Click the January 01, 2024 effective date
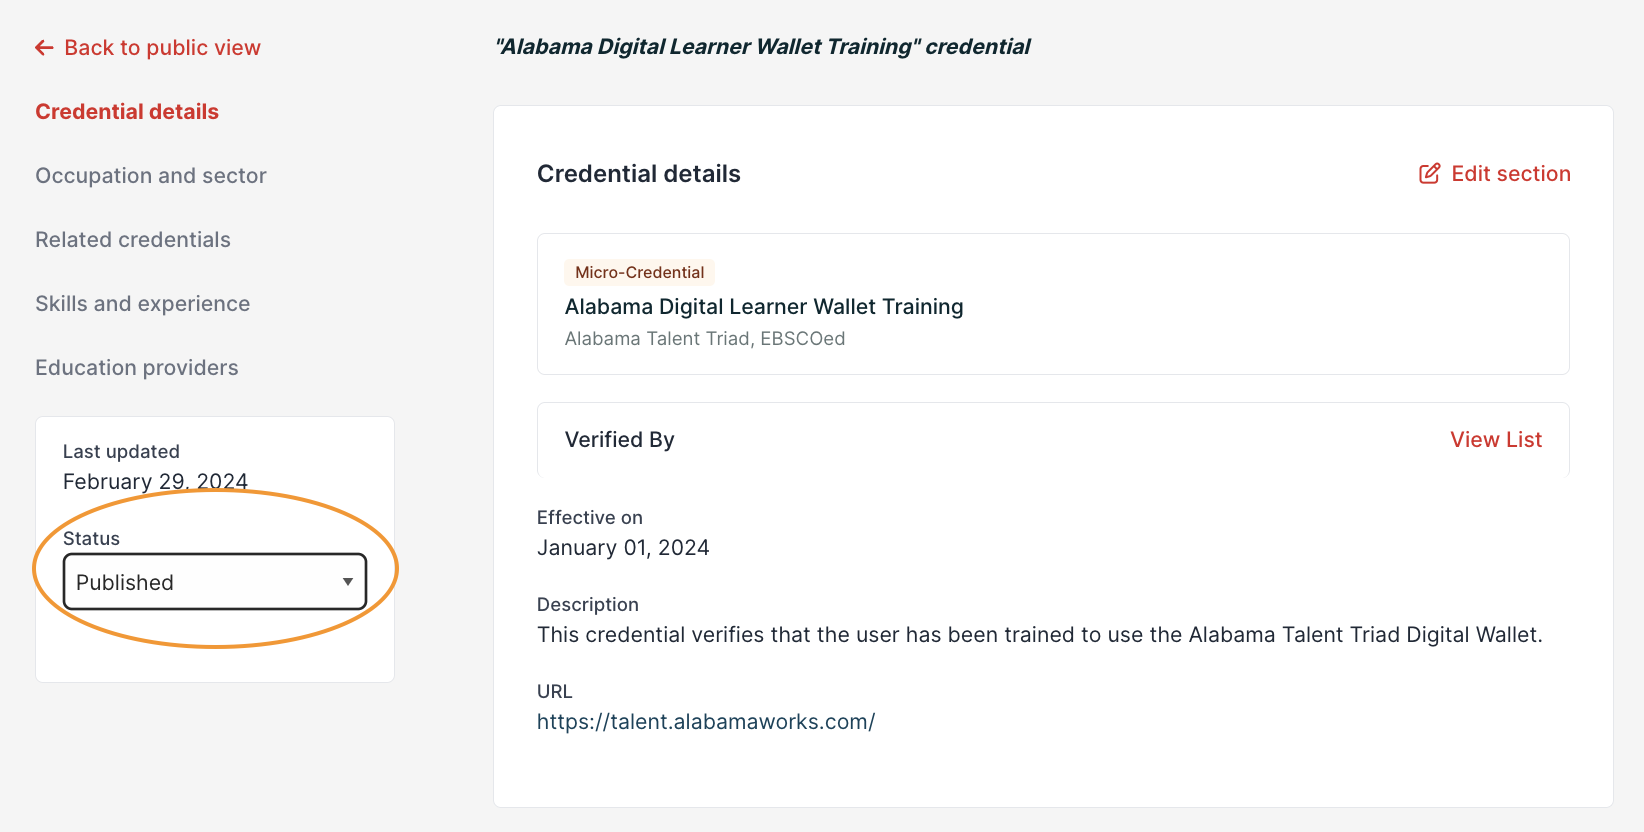The width and height of the screenshot is (1644, 832). pyautogui.click(x=623, y=548)
